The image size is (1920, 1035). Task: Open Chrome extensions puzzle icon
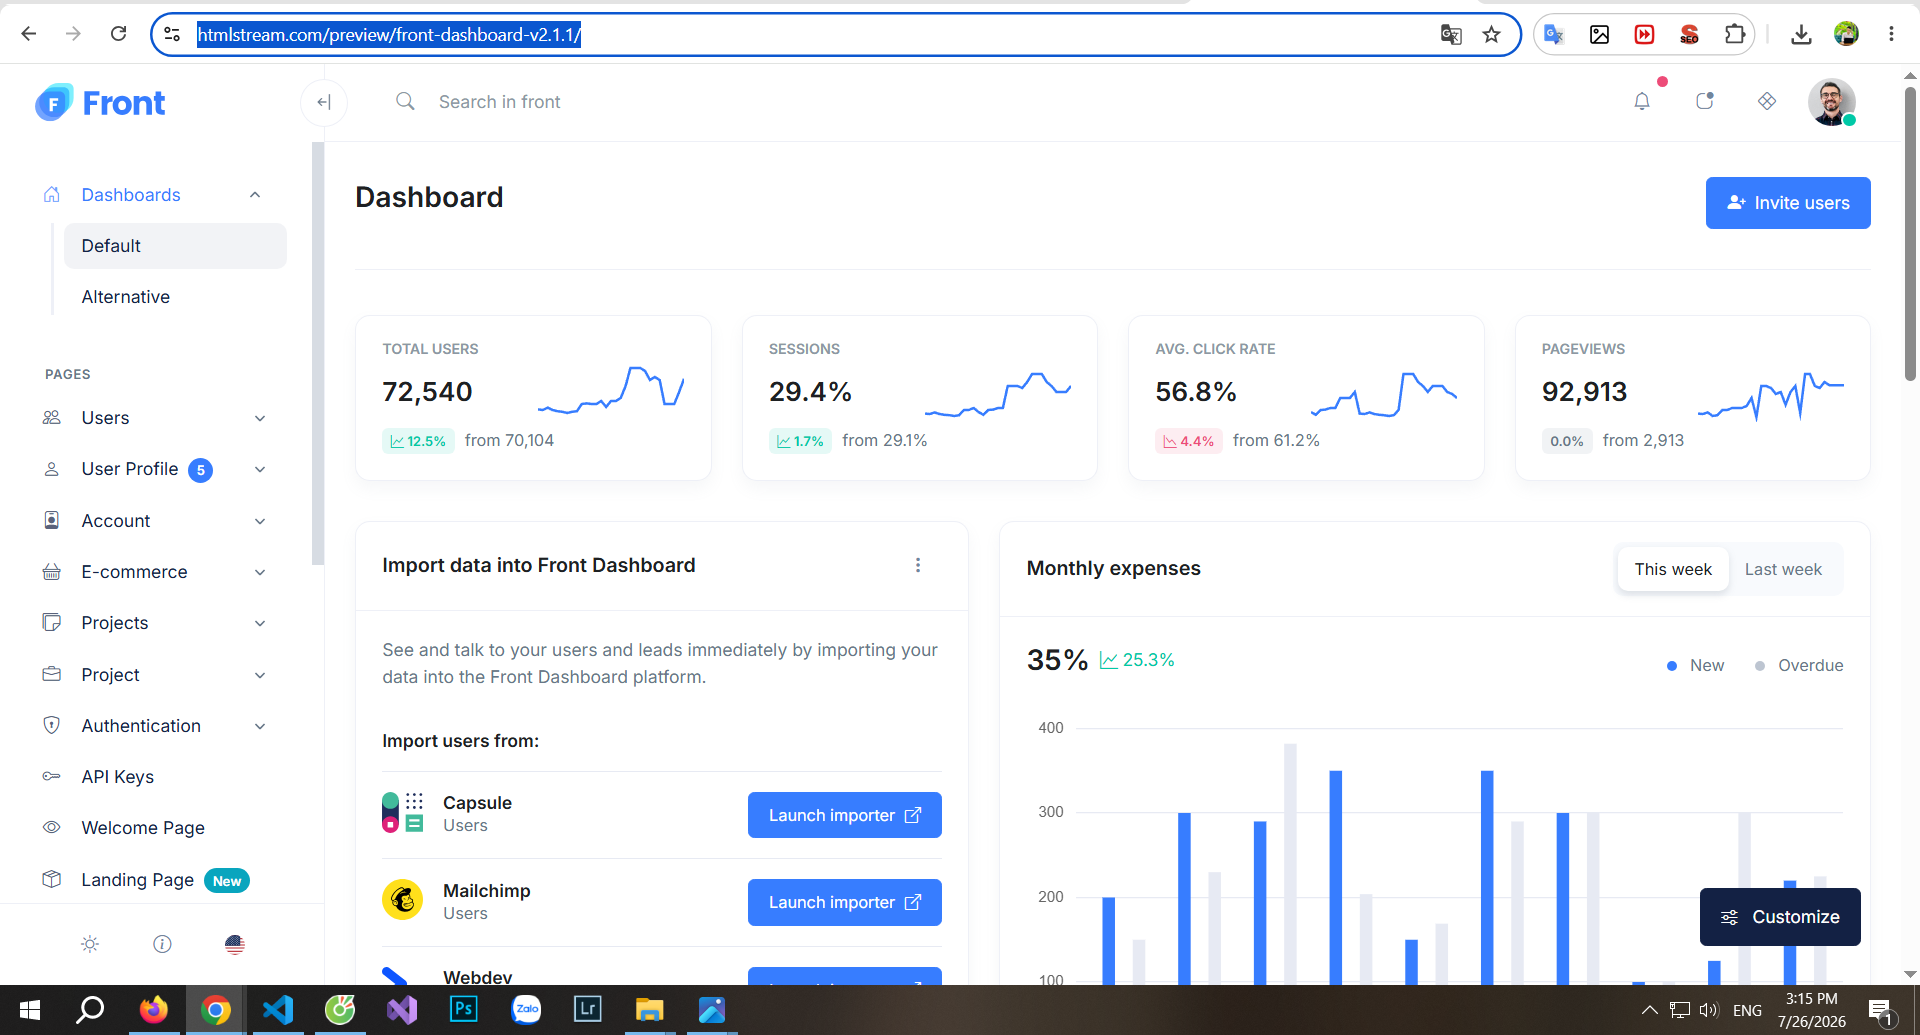(1735, 35)
